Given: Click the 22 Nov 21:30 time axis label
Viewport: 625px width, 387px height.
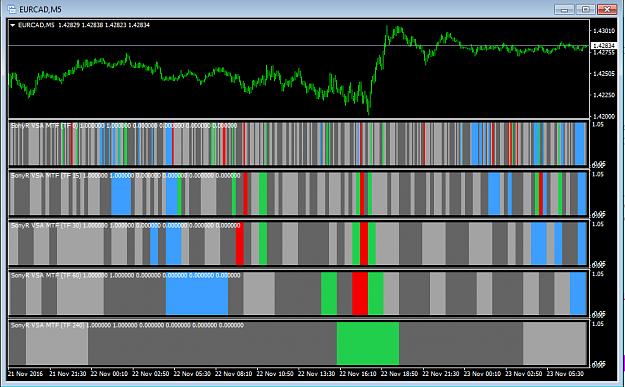Looking at the screenshot, I should click(x=440, y=374).
